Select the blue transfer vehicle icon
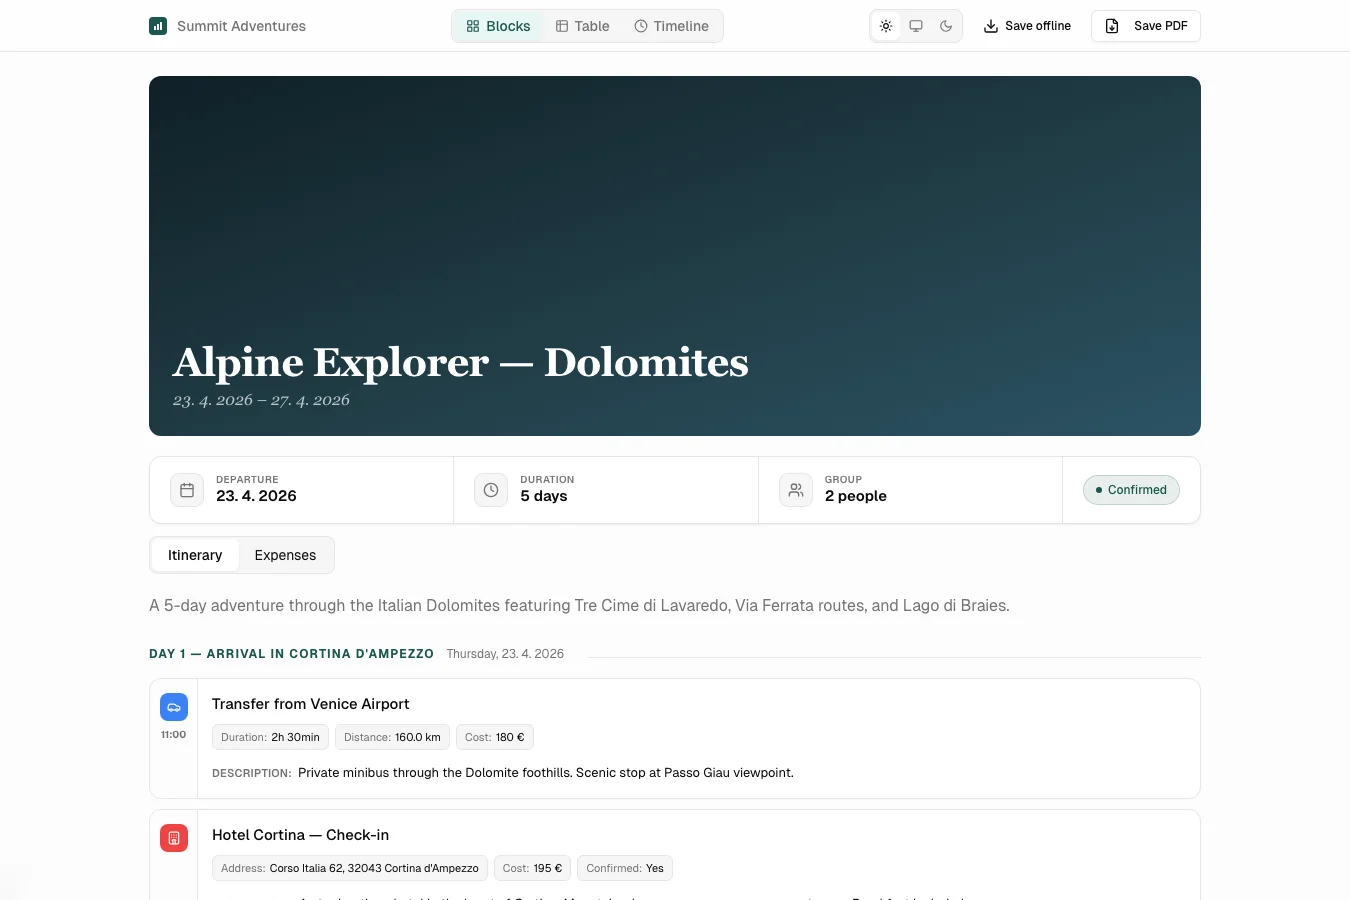This screenshot has width=1350, height=900. coord(173,706)
